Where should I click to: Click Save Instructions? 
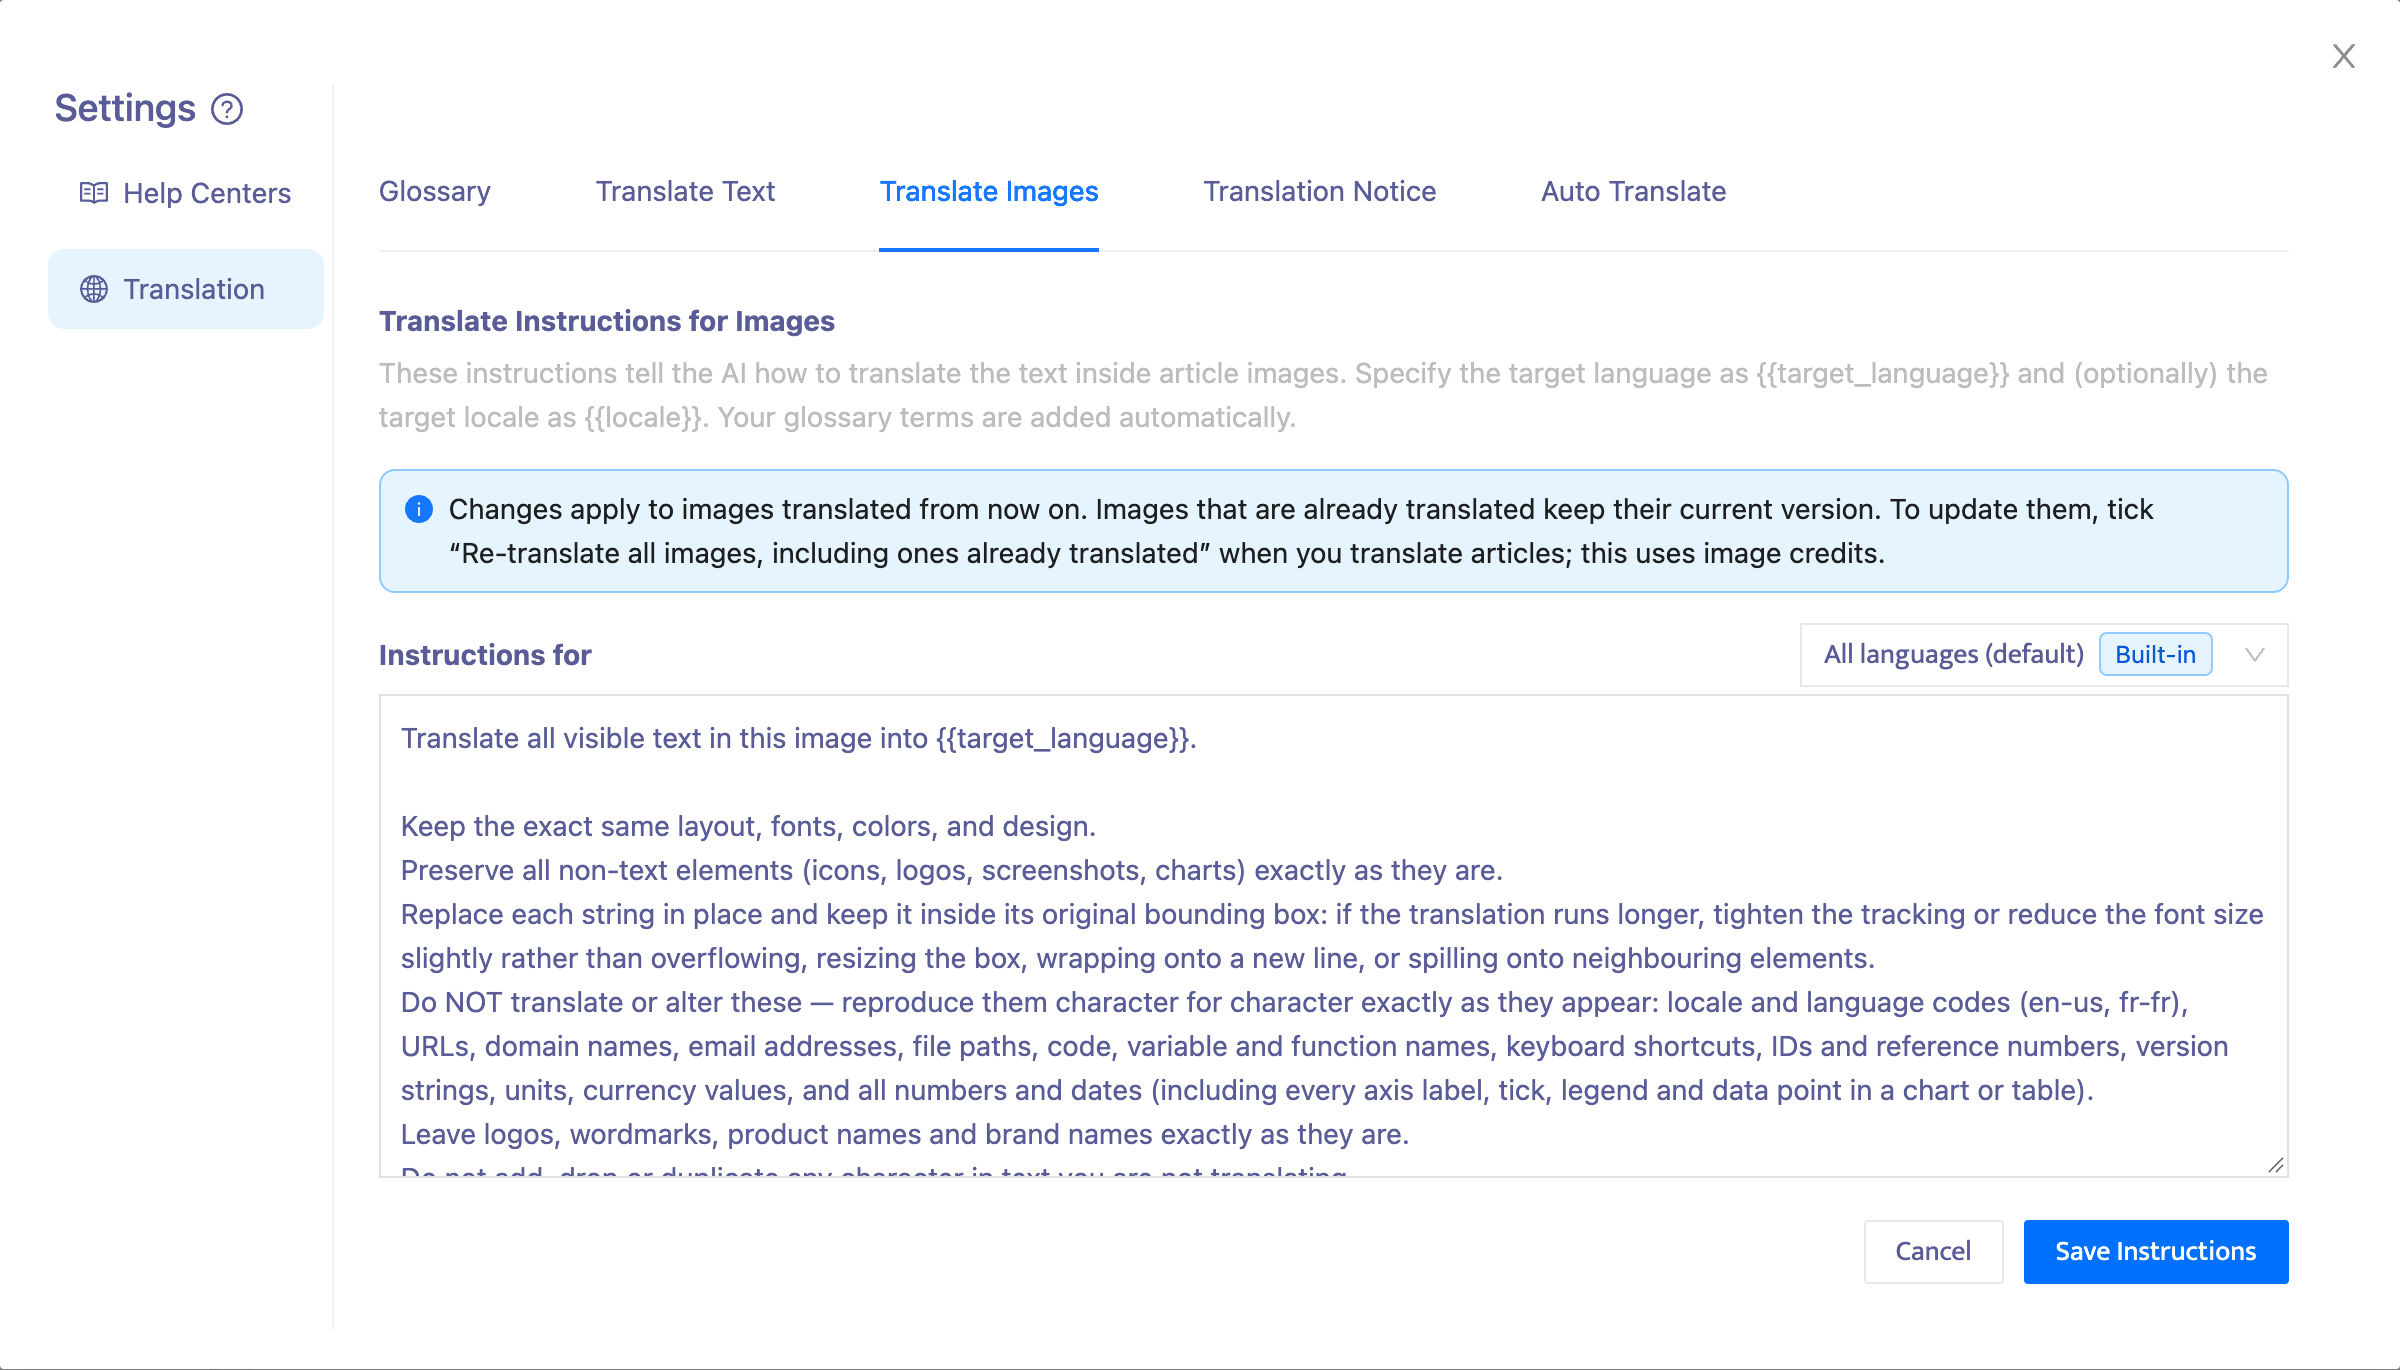tap(2156, 1251)
